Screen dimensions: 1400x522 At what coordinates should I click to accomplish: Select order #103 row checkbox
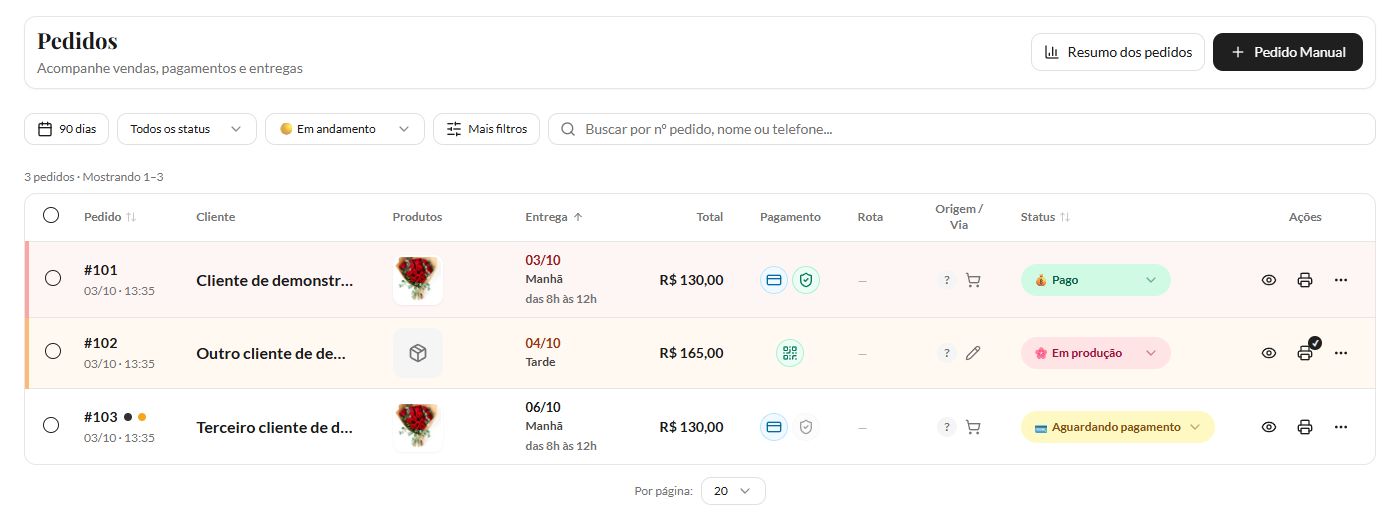[x=51, y=425]
